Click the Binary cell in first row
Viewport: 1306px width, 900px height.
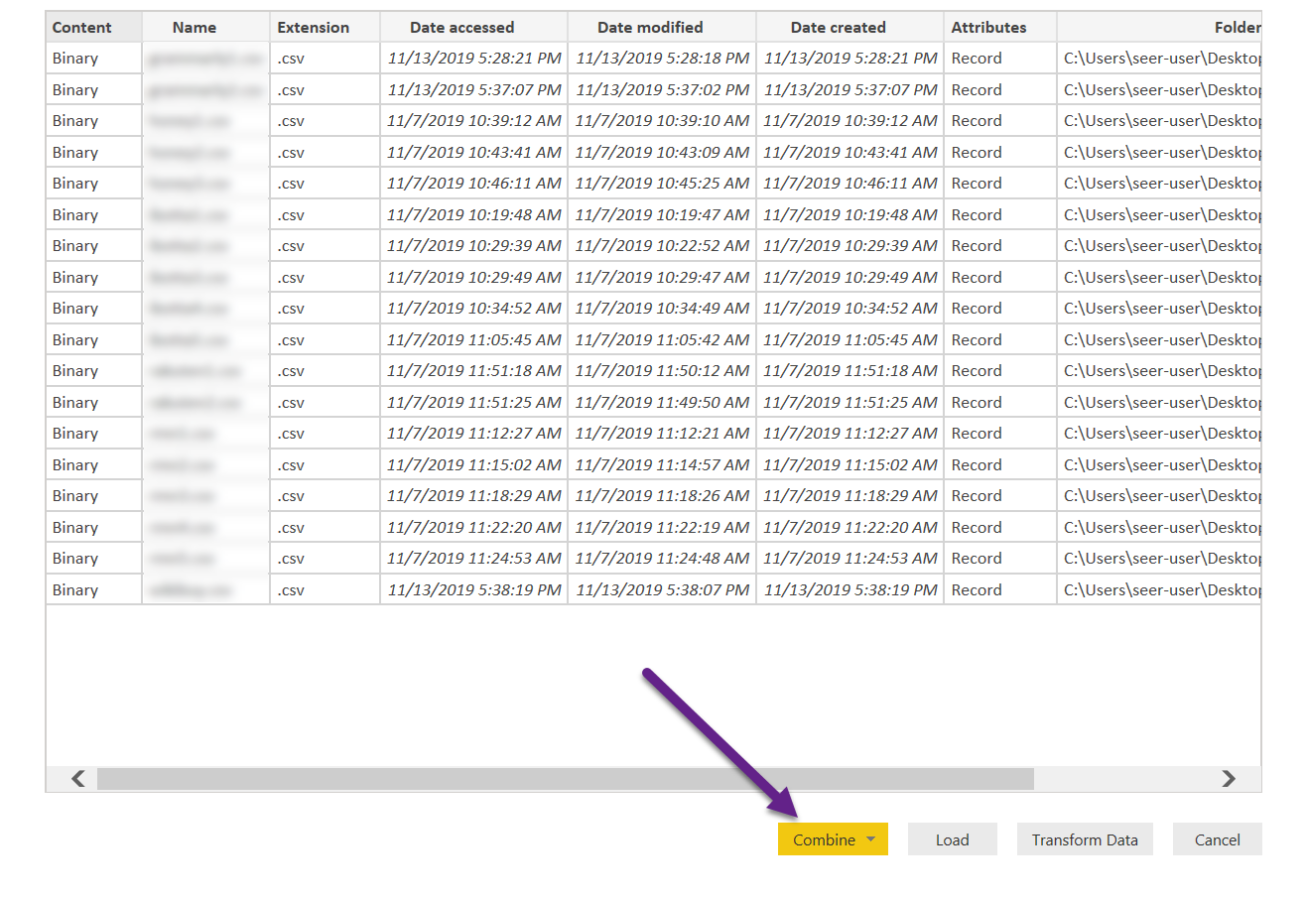[76, 58]
